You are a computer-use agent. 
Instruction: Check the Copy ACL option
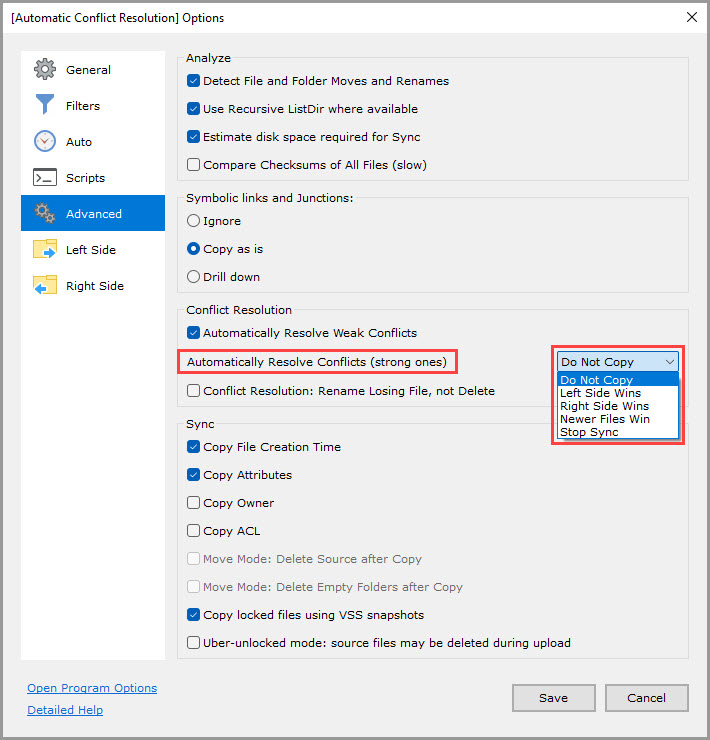[193, 530]
